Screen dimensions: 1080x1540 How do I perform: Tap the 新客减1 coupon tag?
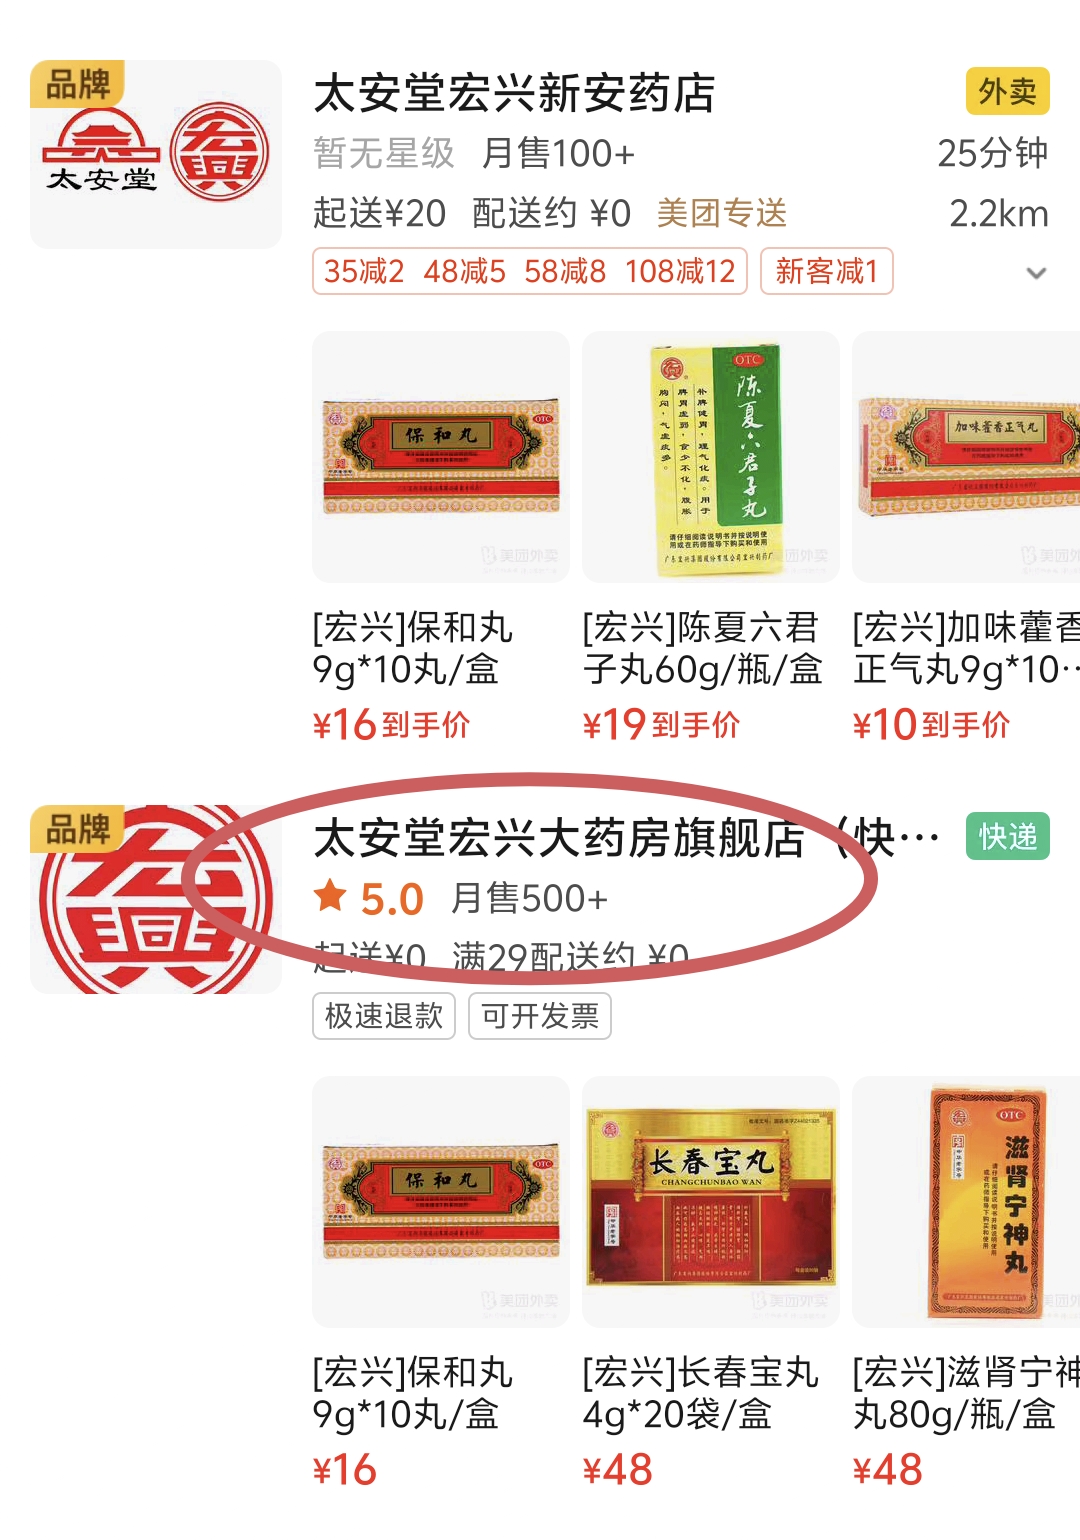pos(826,271)
